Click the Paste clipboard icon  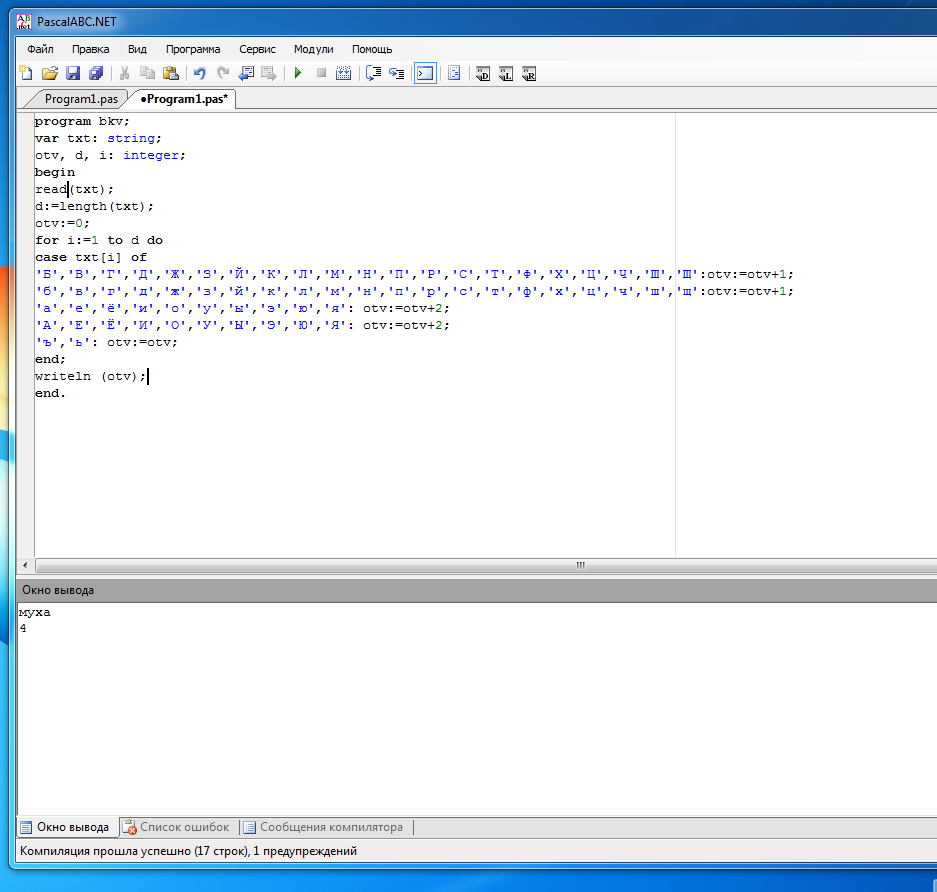coord(170,73)
